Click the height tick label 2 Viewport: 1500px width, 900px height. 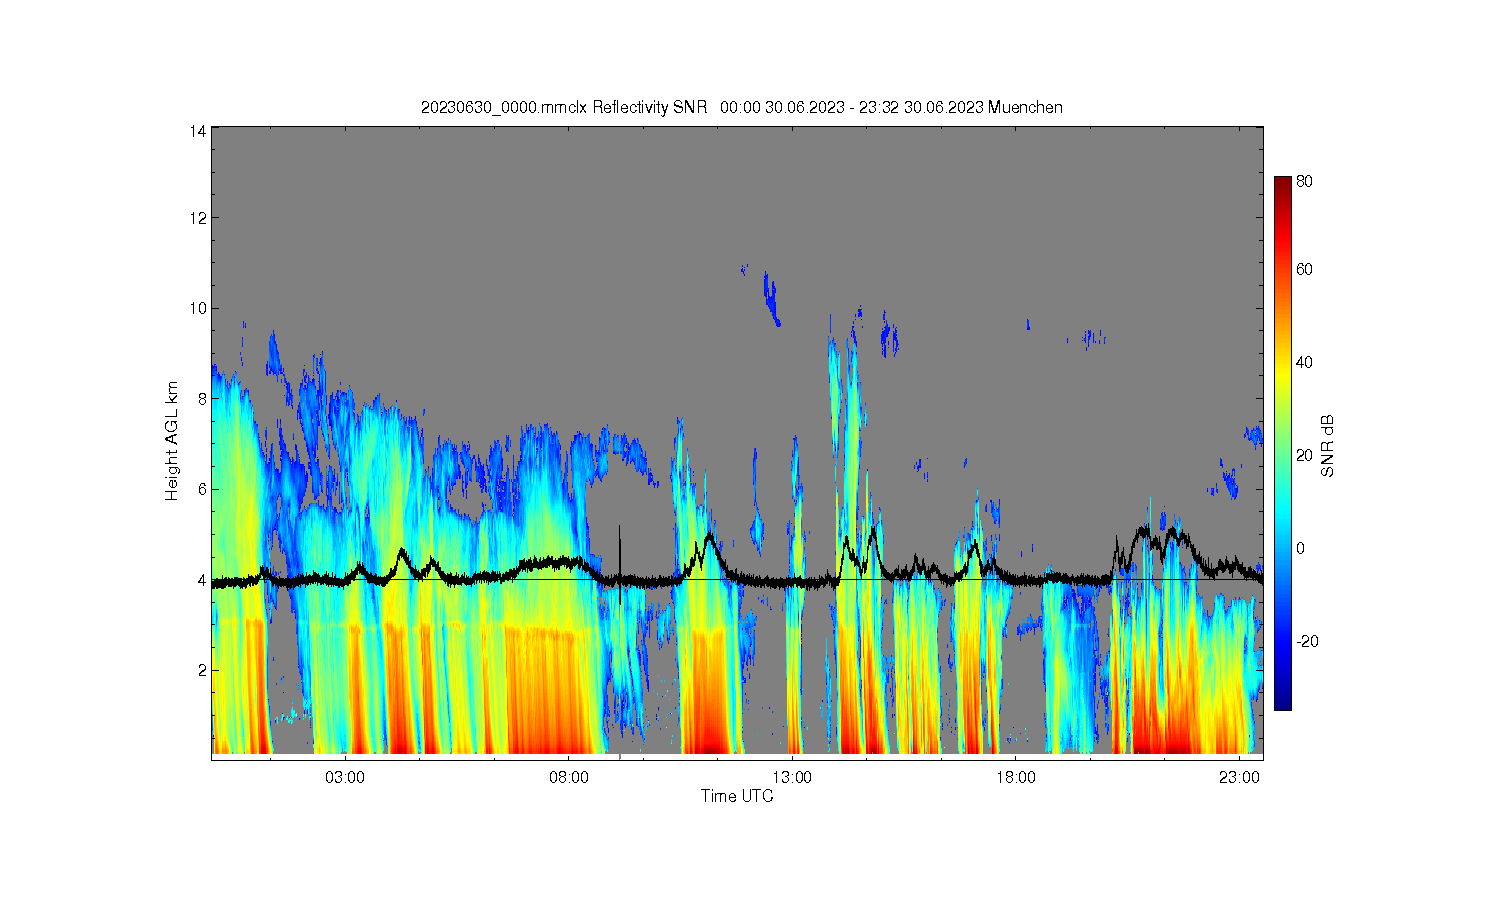point(201,670)
